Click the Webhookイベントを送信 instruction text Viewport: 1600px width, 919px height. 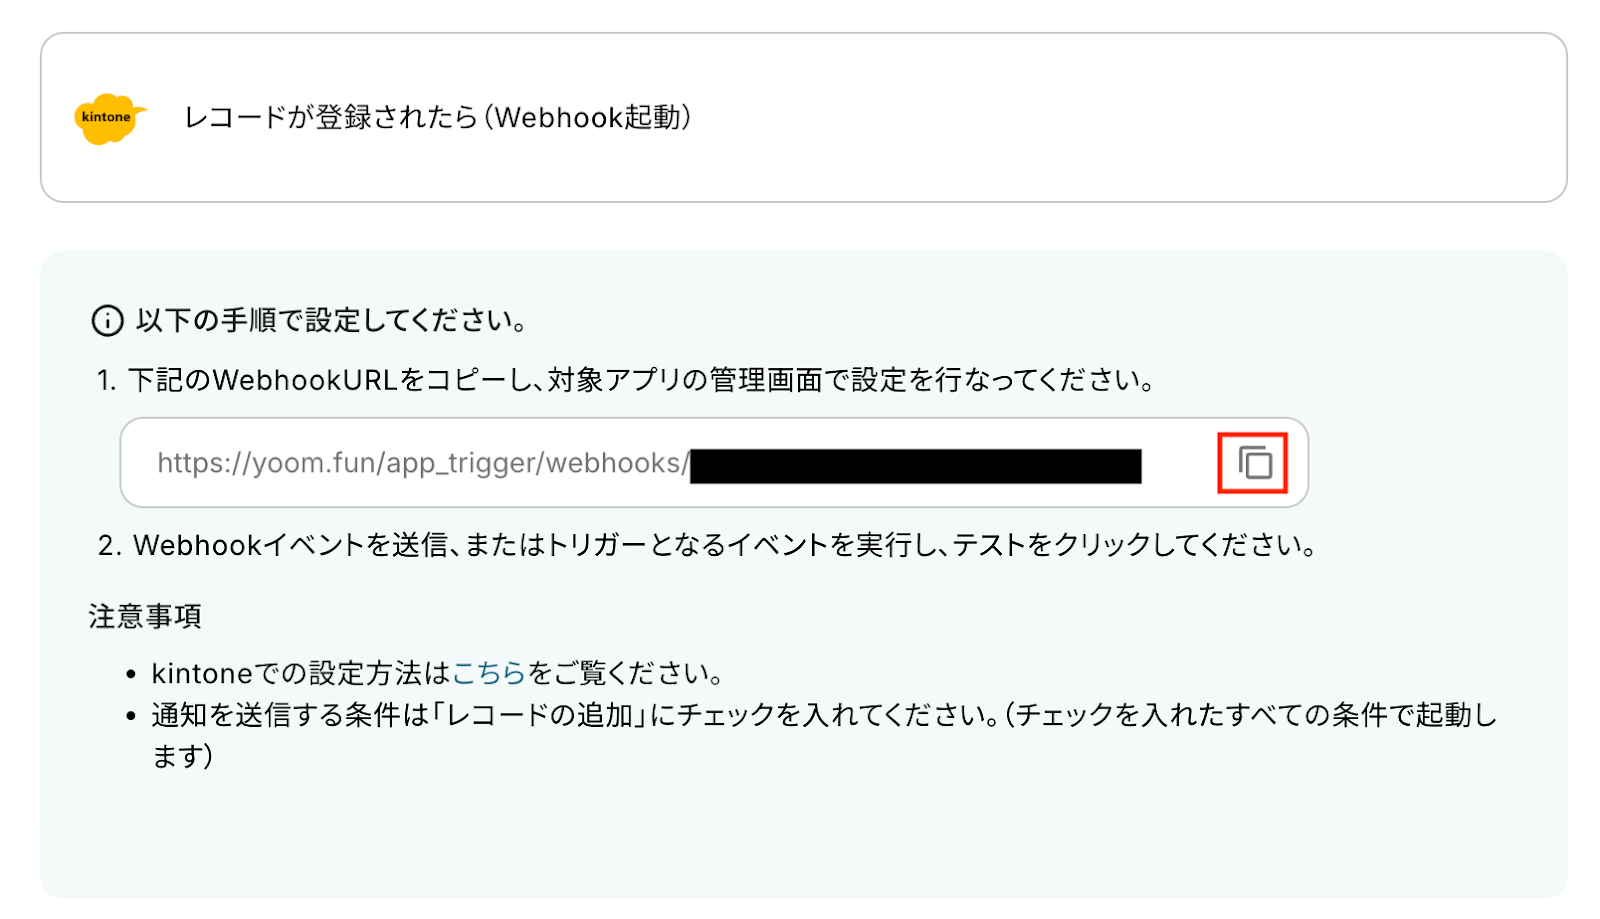click(x=725, y=545)
